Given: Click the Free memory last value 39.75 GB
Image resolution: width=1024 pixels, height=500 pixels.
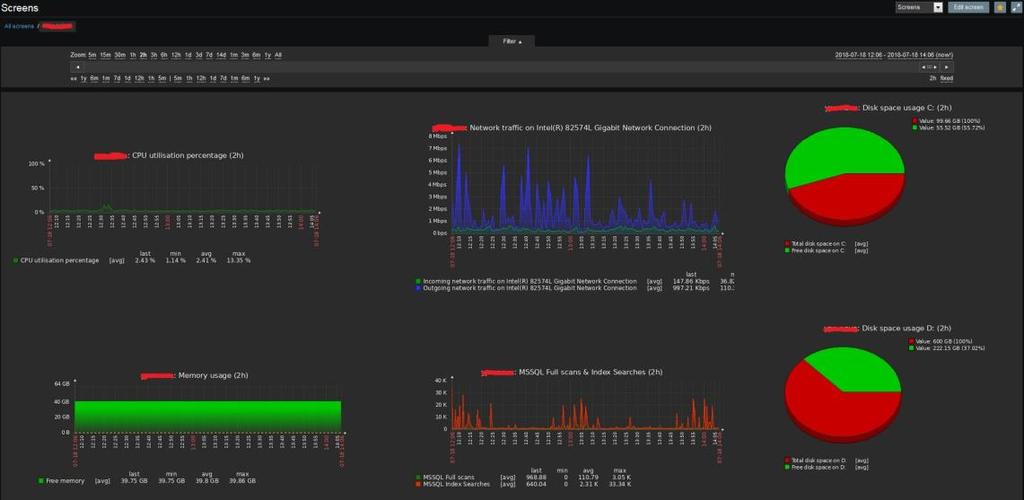Looking at the screenshot, I should [135, 480].
